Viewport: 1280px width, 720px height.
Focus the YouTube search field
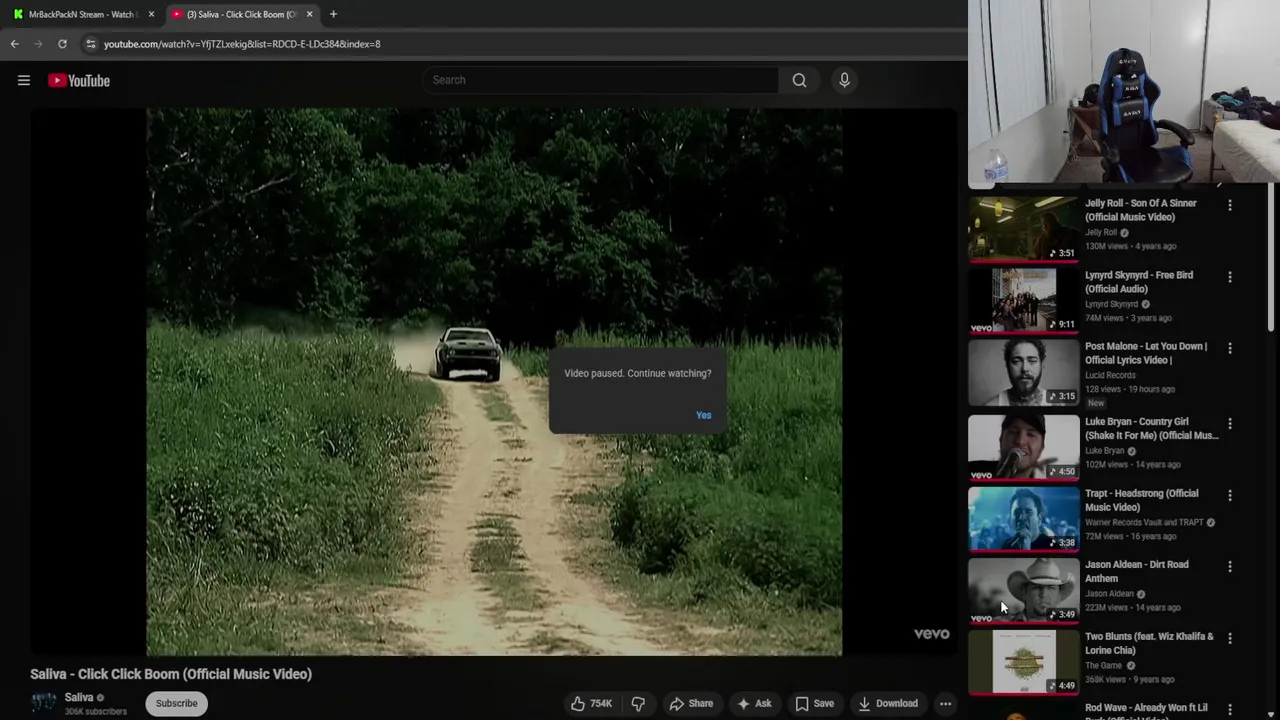(600, 80)
